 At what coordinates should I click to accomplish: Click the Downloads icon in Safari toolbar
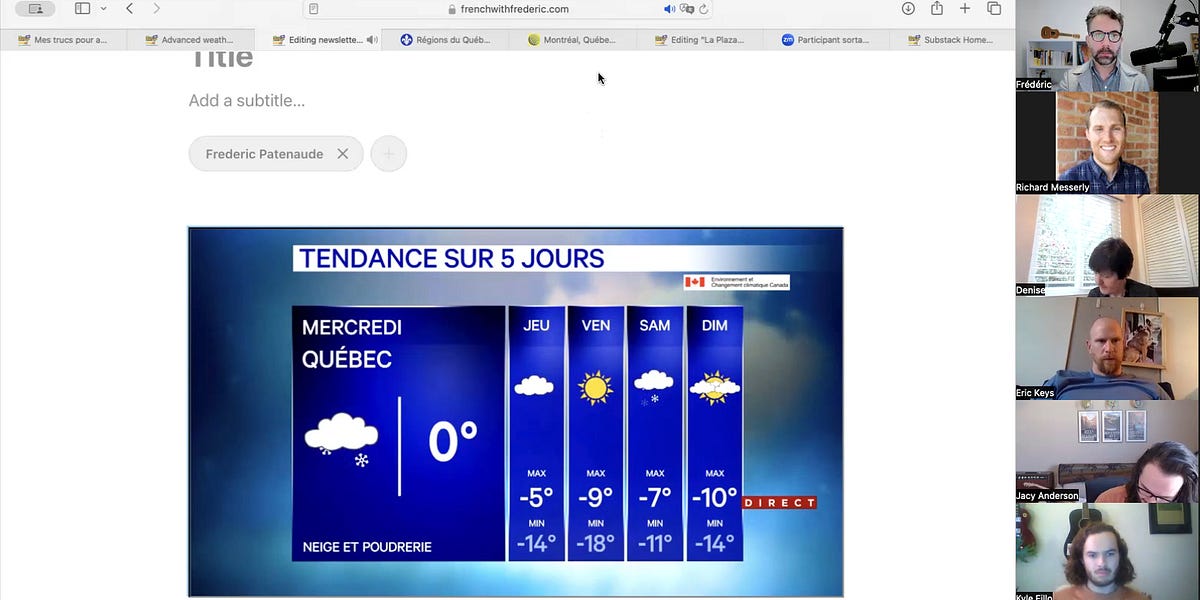908,8
